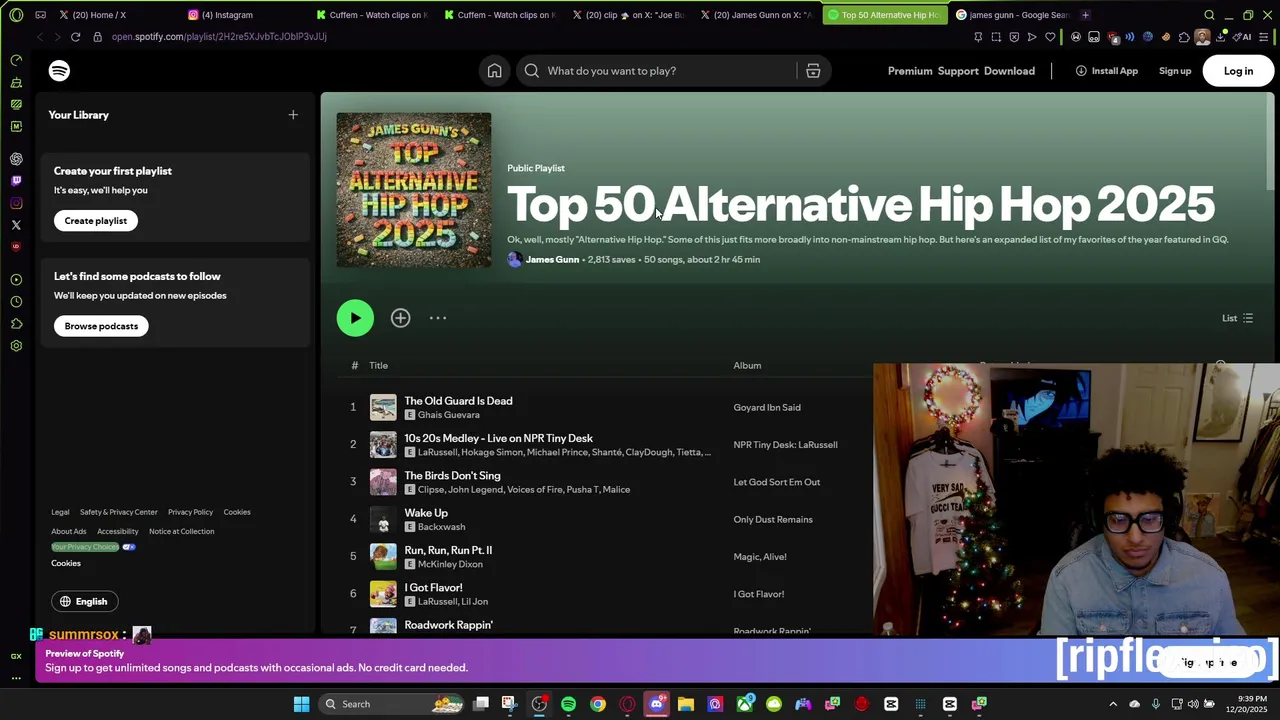This screenshot has height=720, width=1280.
Task: Open Instagram from the Opera sidebar
Action: (16, 203)
